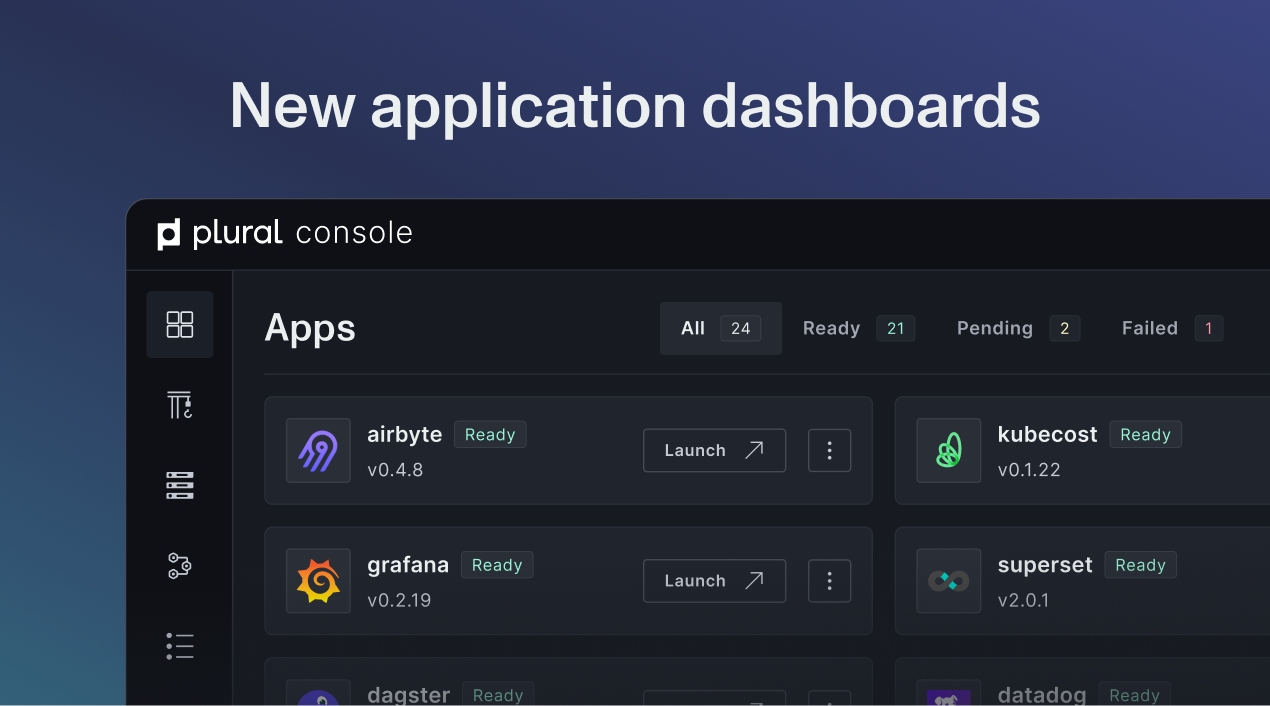Click the dagster app name
This screenshot has height=706, width=1270.
pos(408,694)
